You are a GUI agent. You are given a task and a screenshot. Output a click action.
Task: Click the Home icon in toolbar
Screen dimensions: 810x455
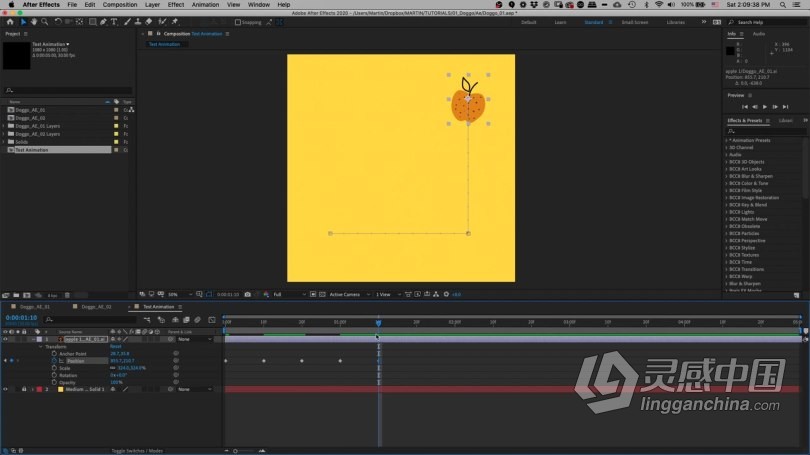tap(10, 22)
